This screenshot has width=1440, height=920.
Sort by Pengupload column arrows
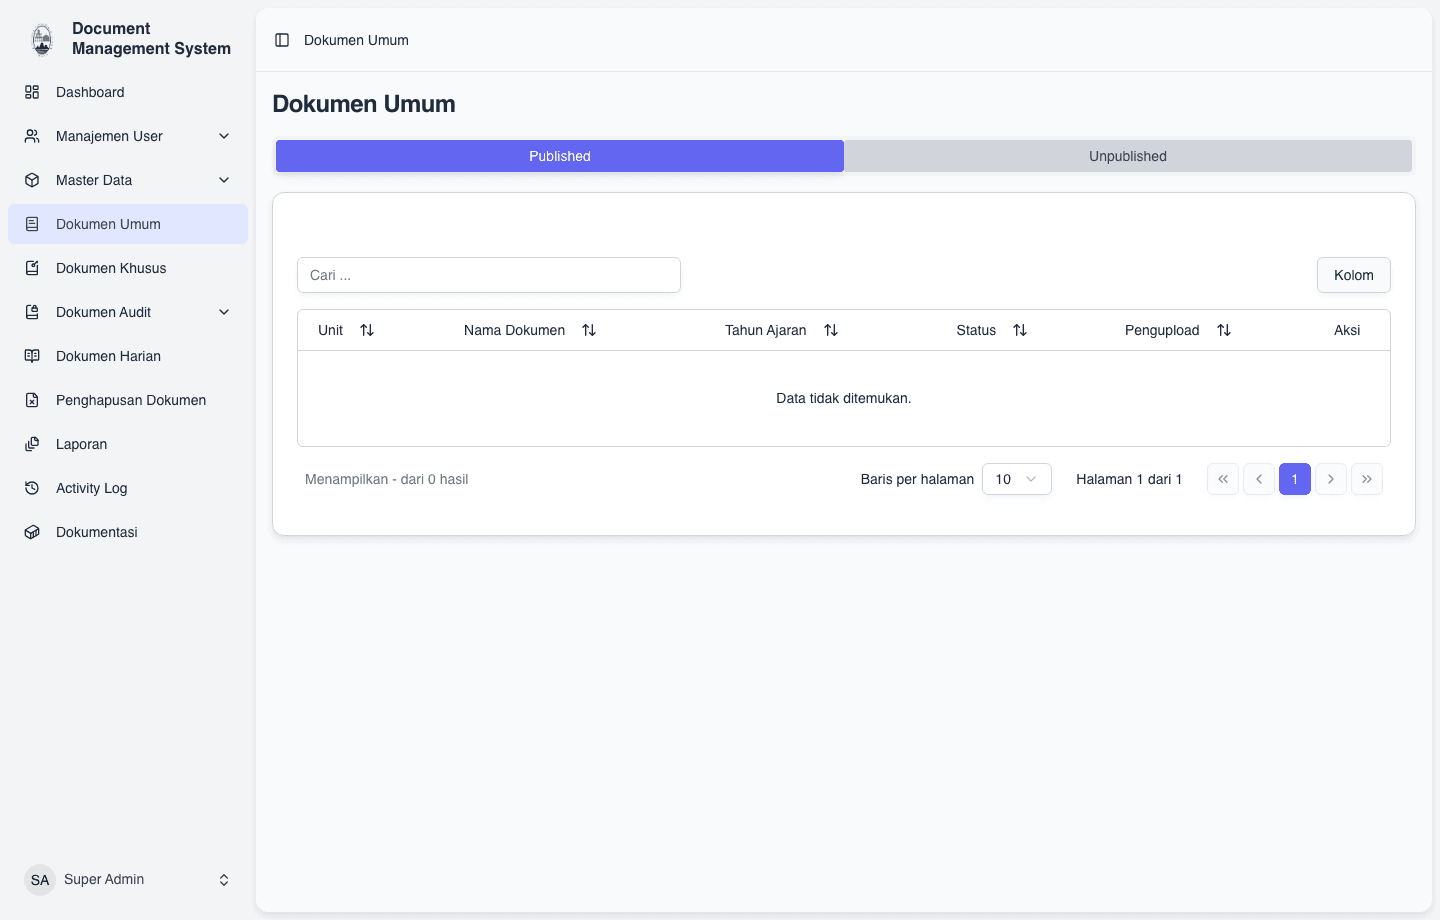point(1224,330)
